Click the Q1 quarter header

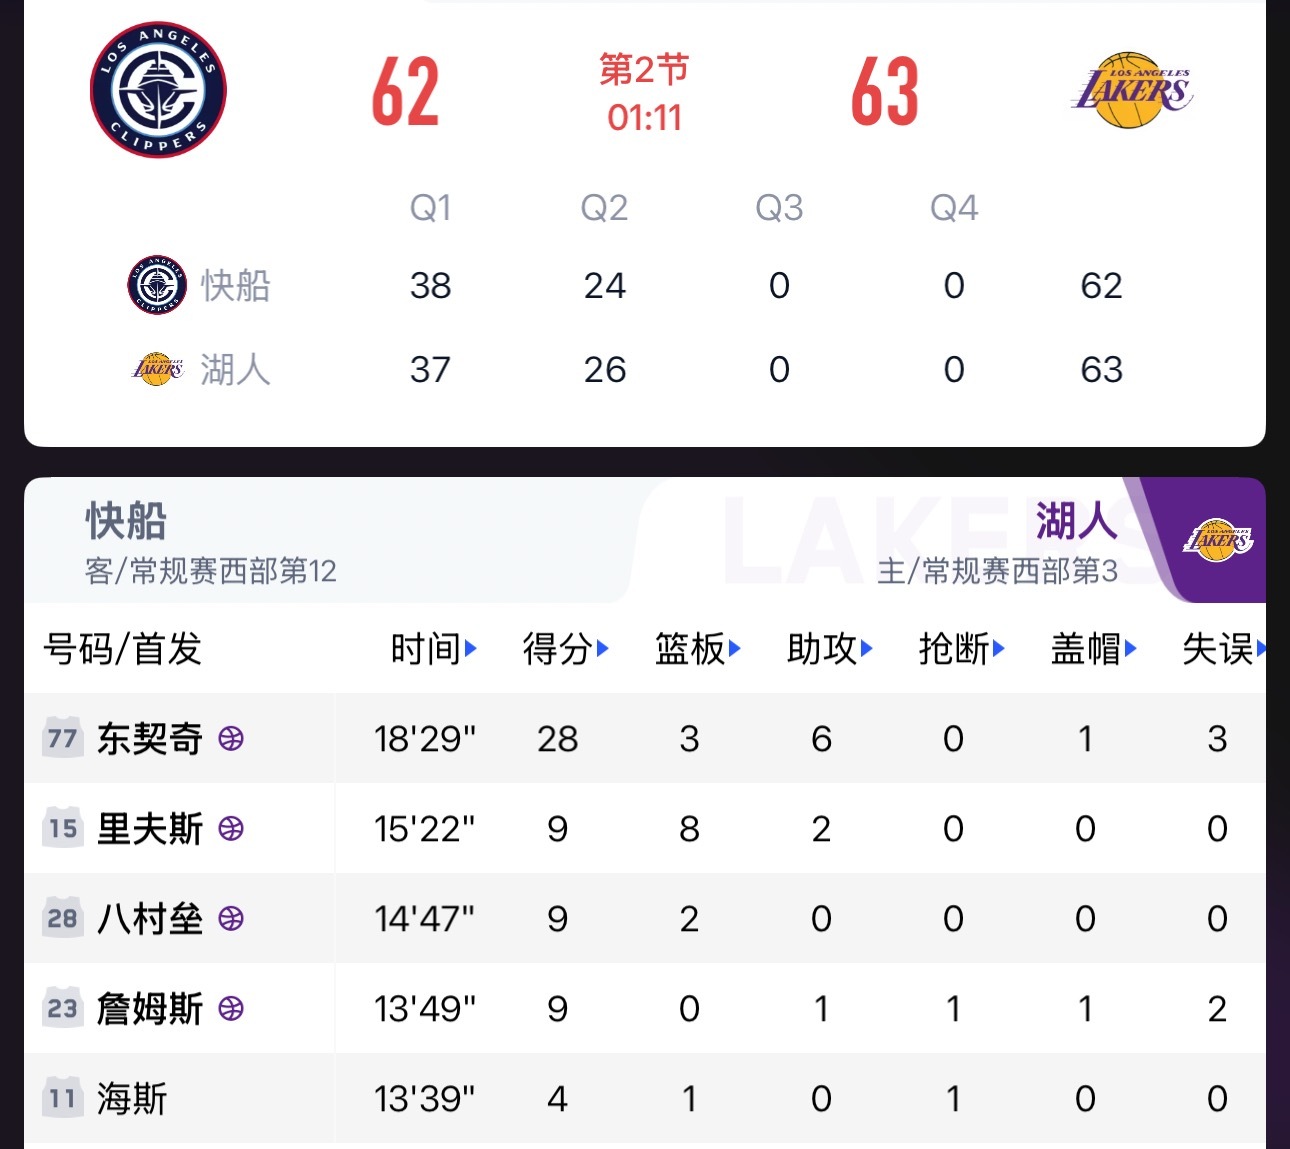pos(432,207)
